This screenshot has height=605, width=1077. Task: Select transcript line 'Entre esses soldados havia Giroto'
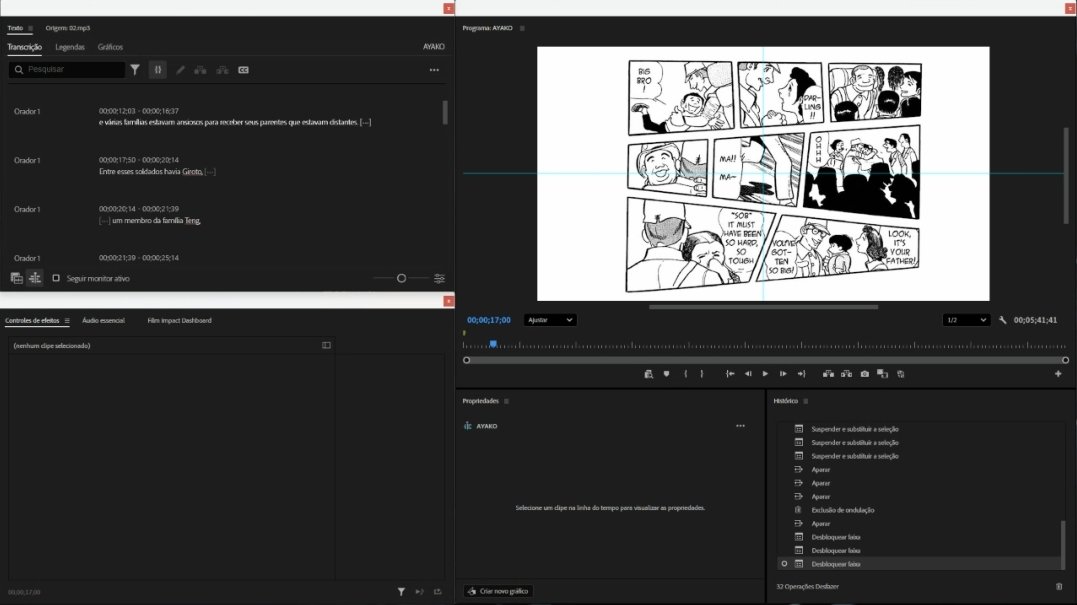[x=151, y=172]
